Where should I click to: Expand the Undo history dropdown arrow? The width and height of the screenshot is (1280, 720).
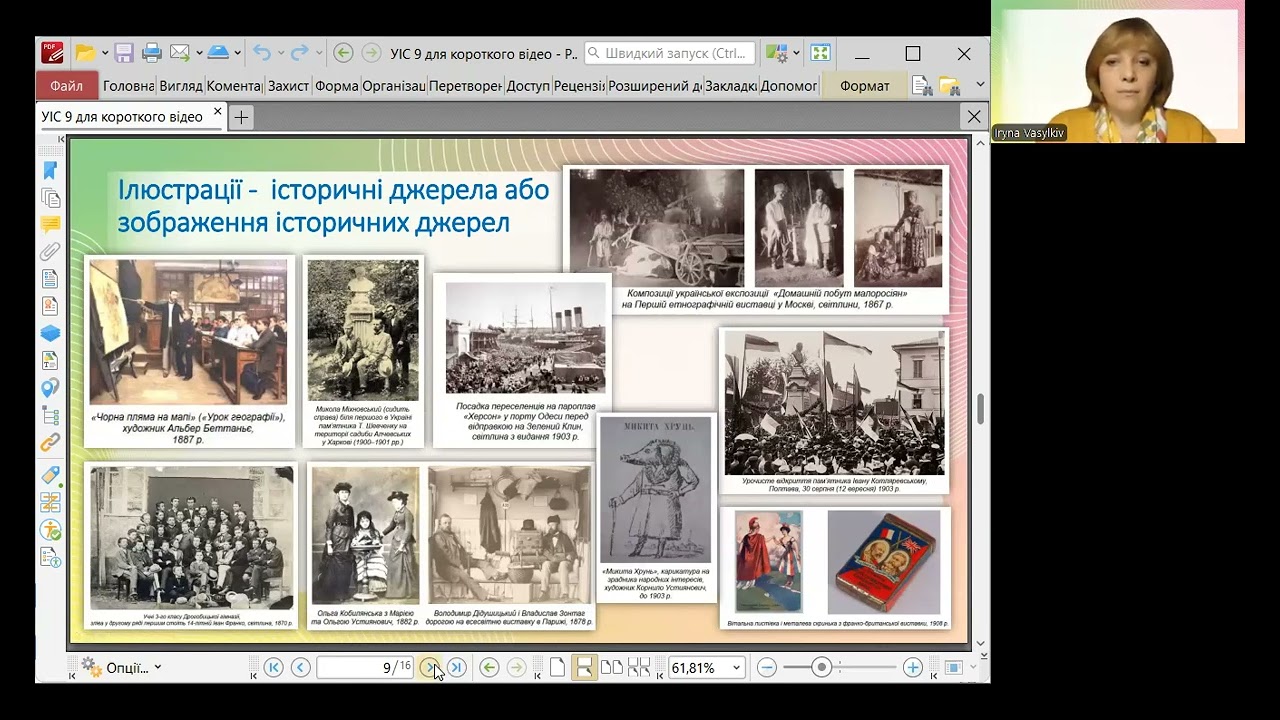coord(281,53)
